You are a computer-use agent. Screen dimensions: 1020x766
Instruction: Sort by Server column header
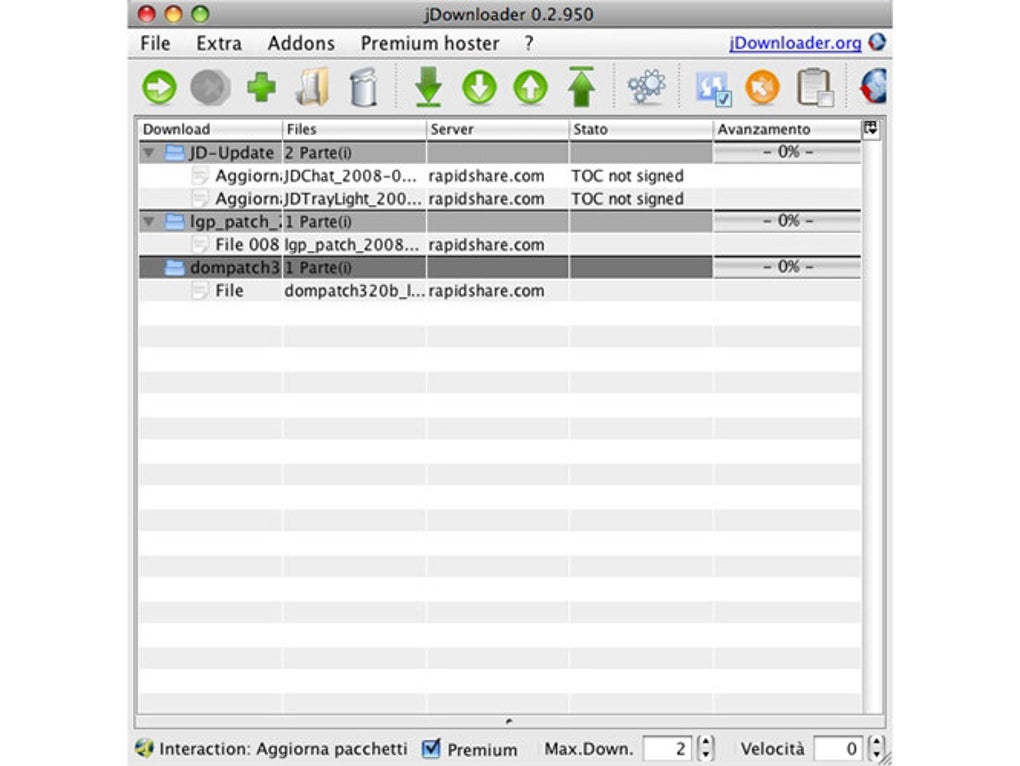point(498,129)
